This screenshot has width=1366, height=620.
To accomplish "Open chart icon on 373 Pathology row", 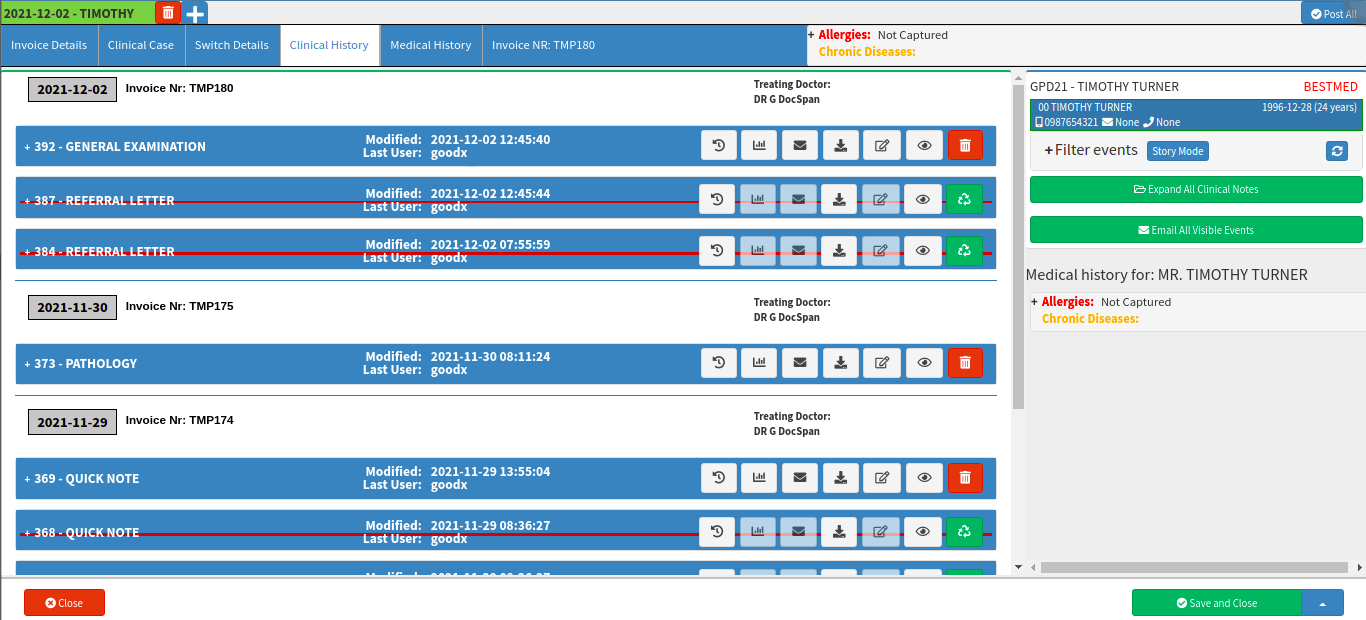I will tap(759, 363).
